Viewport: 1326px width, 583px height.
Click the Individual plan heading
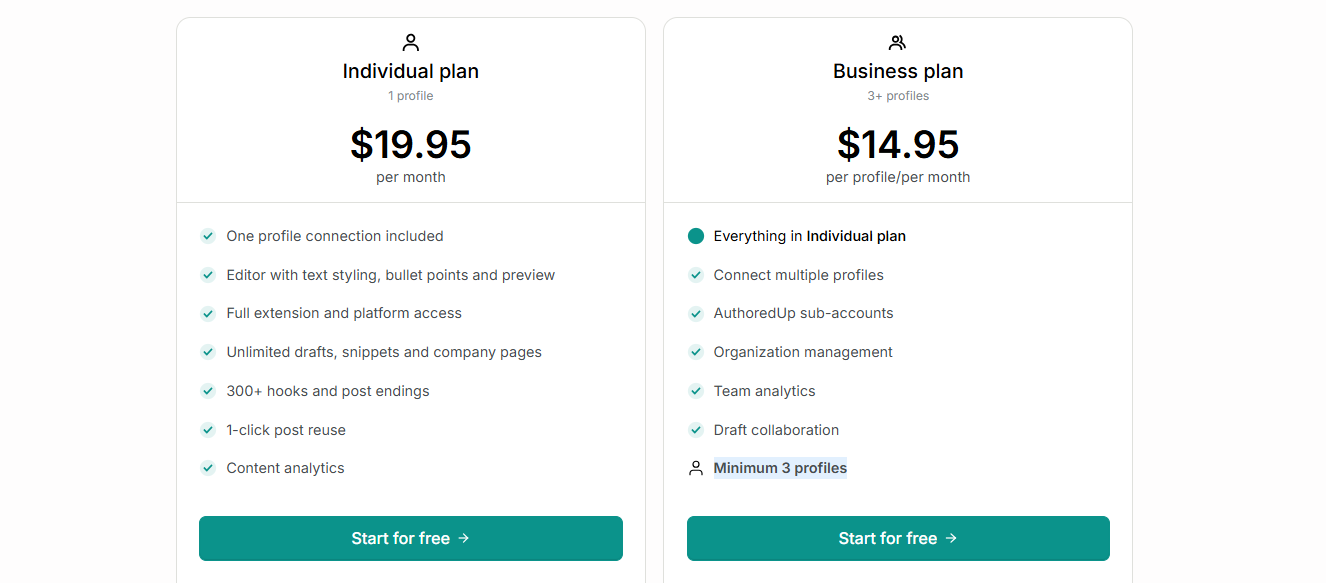click(410, 71)
